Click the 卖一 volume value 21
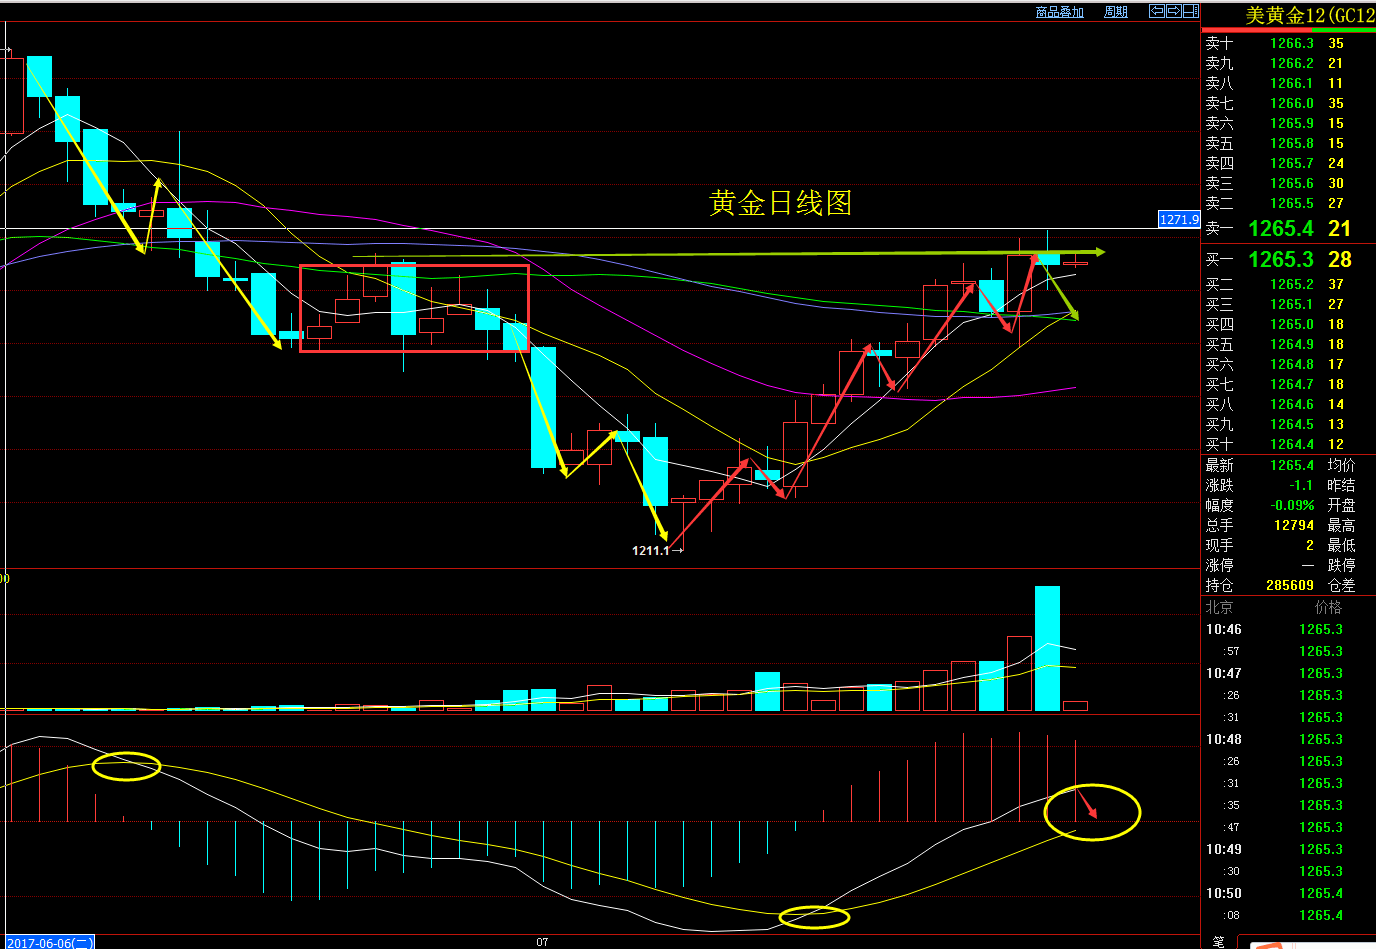This screenshot has height=949, width=1376. click(x=1340, y=228)
